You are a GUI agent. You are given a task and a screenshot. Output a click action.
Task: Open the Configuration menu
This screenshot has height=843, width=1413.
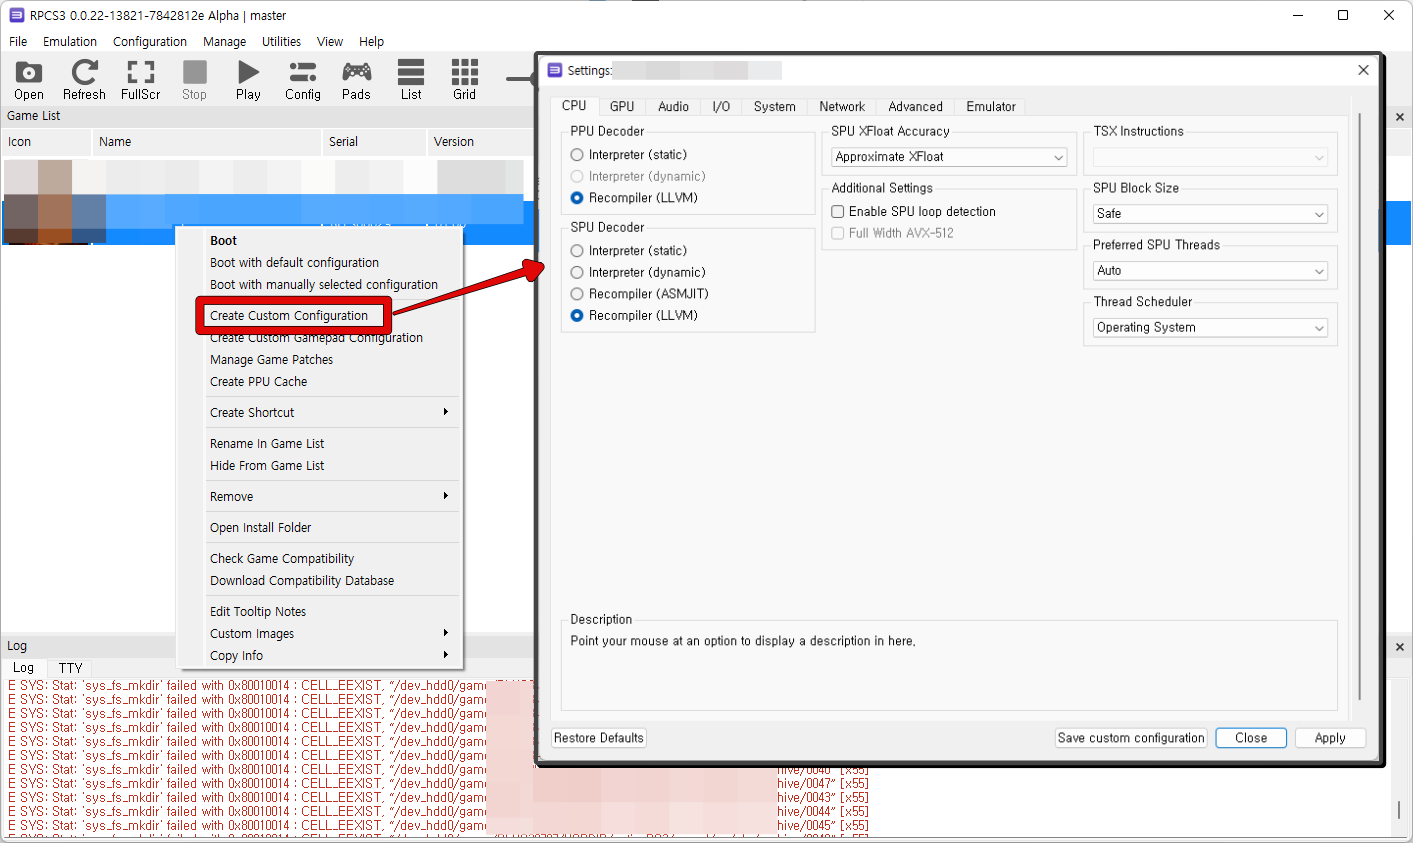click(150, 42)
